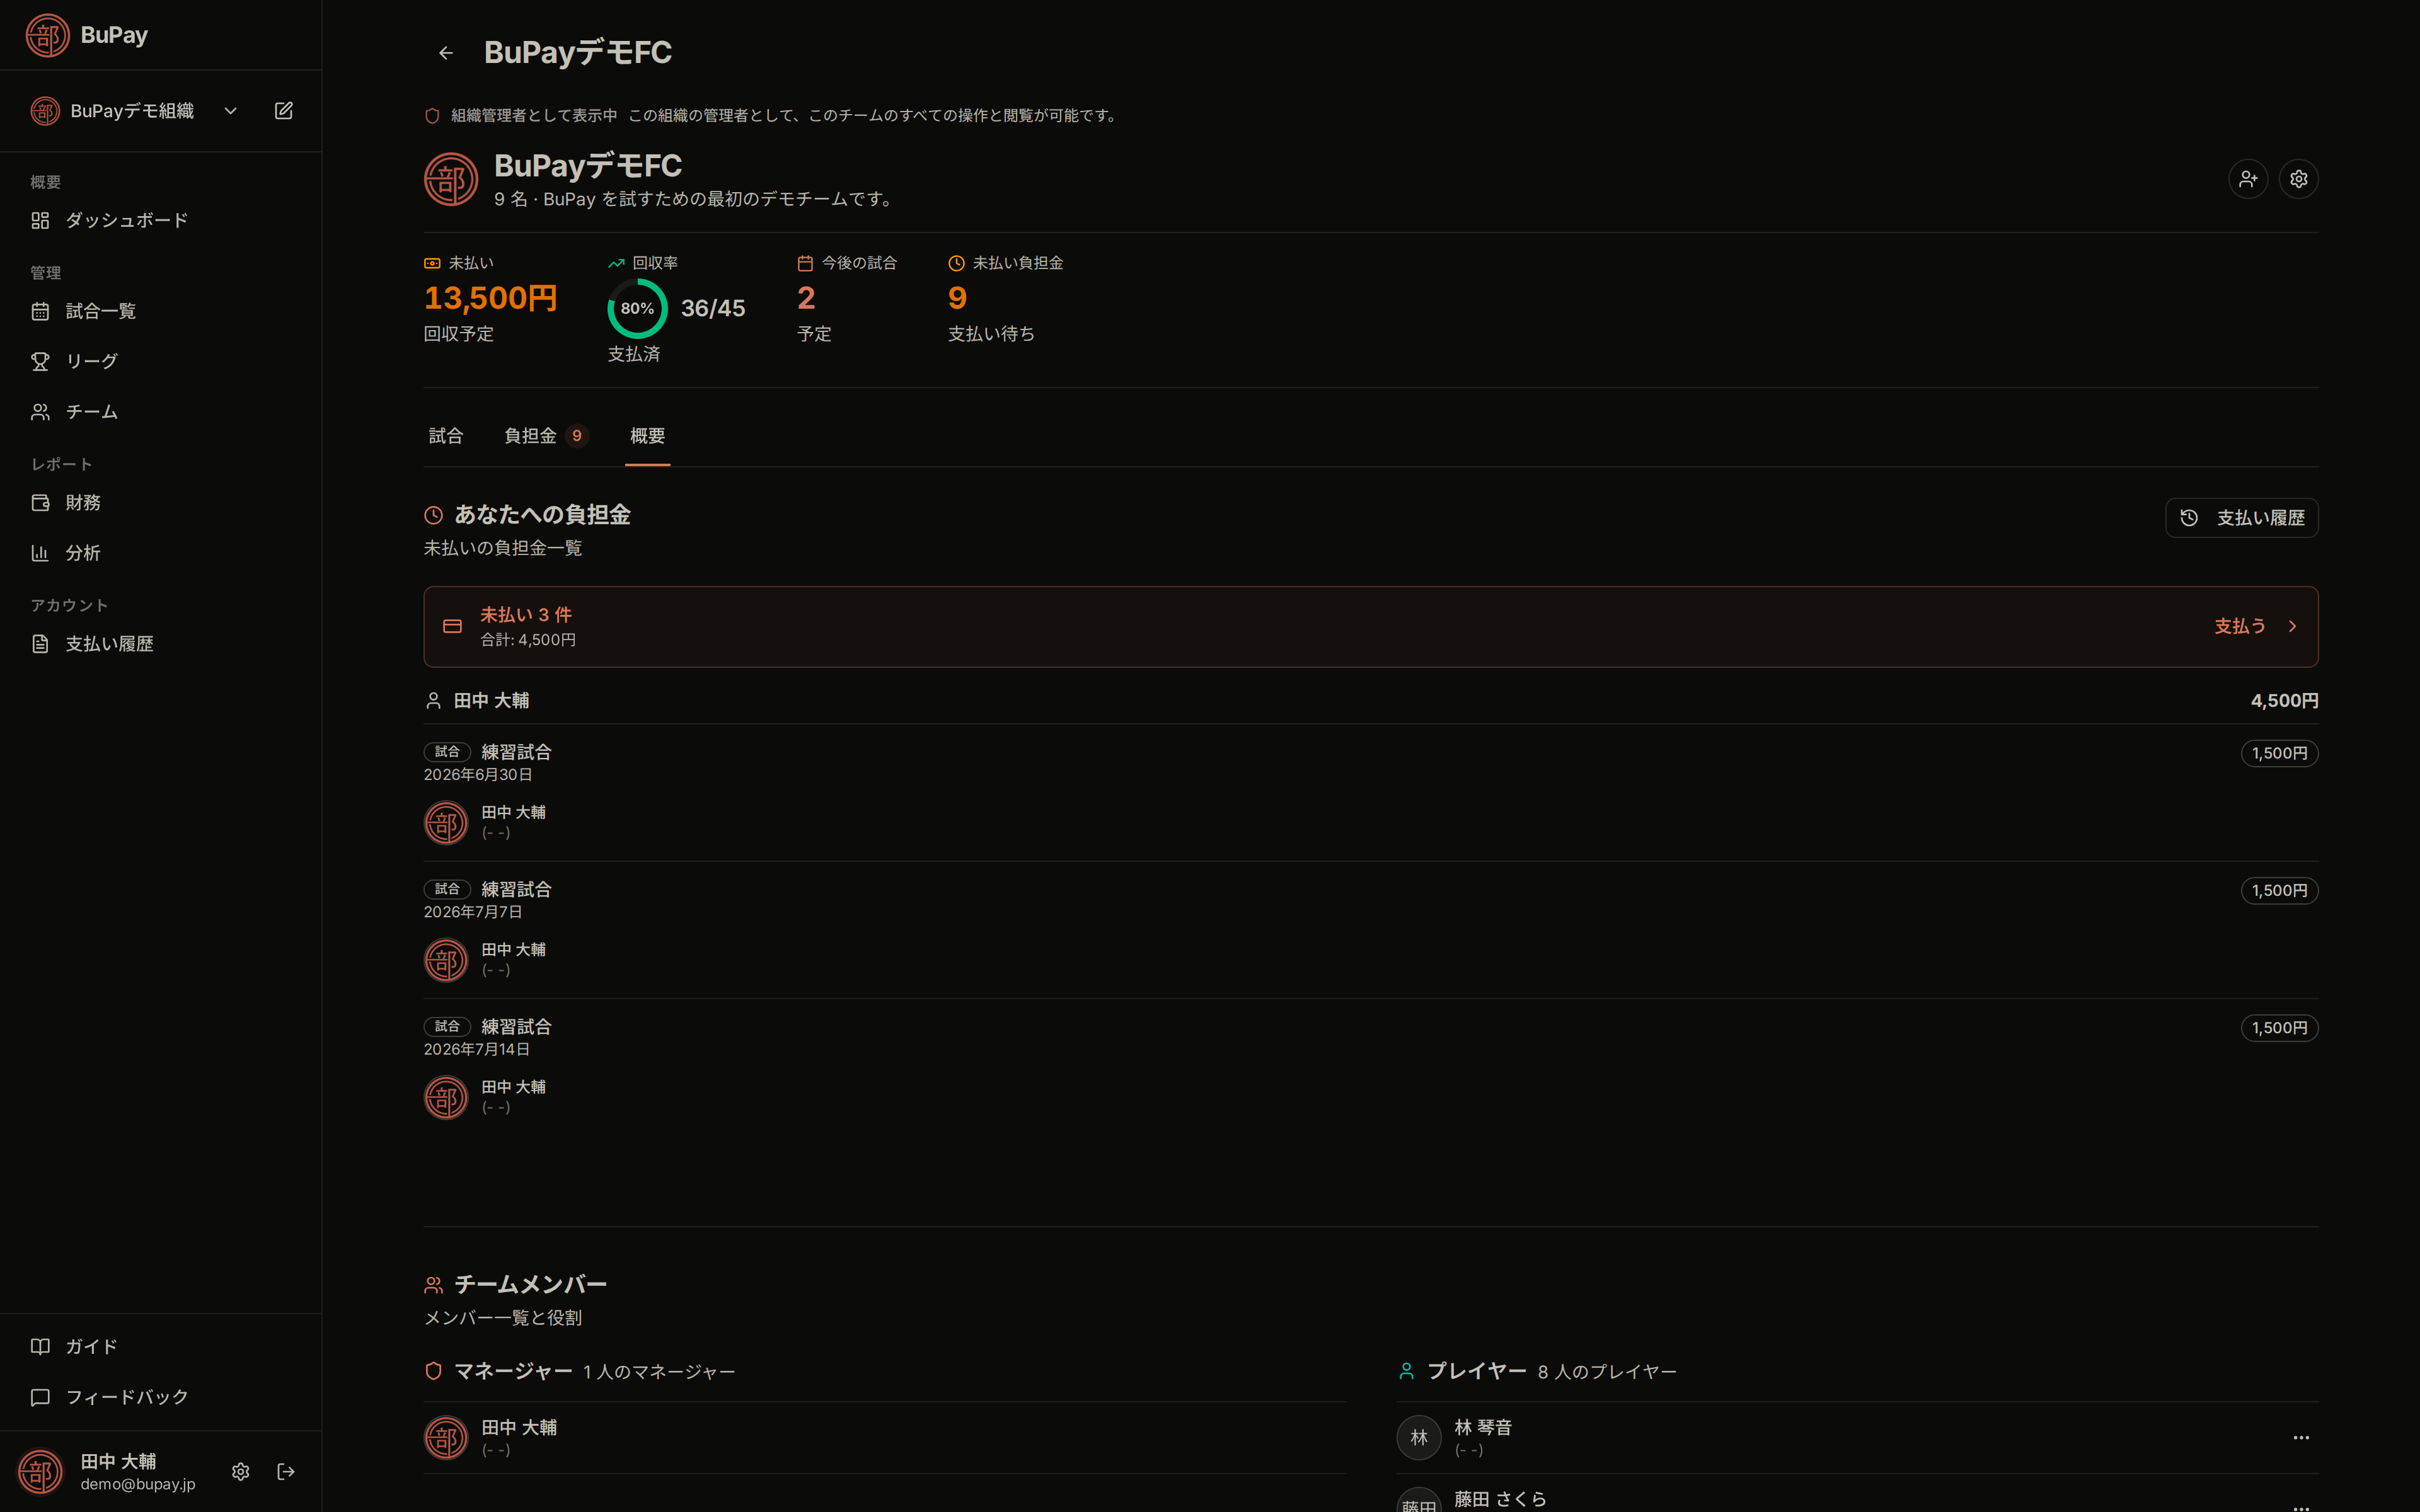Image resolution: width=2420 pixels, height=1512 pixels.
Task: Click the 4,500円 total for 田中 大輔
Action: click(x=2284, y=701)
